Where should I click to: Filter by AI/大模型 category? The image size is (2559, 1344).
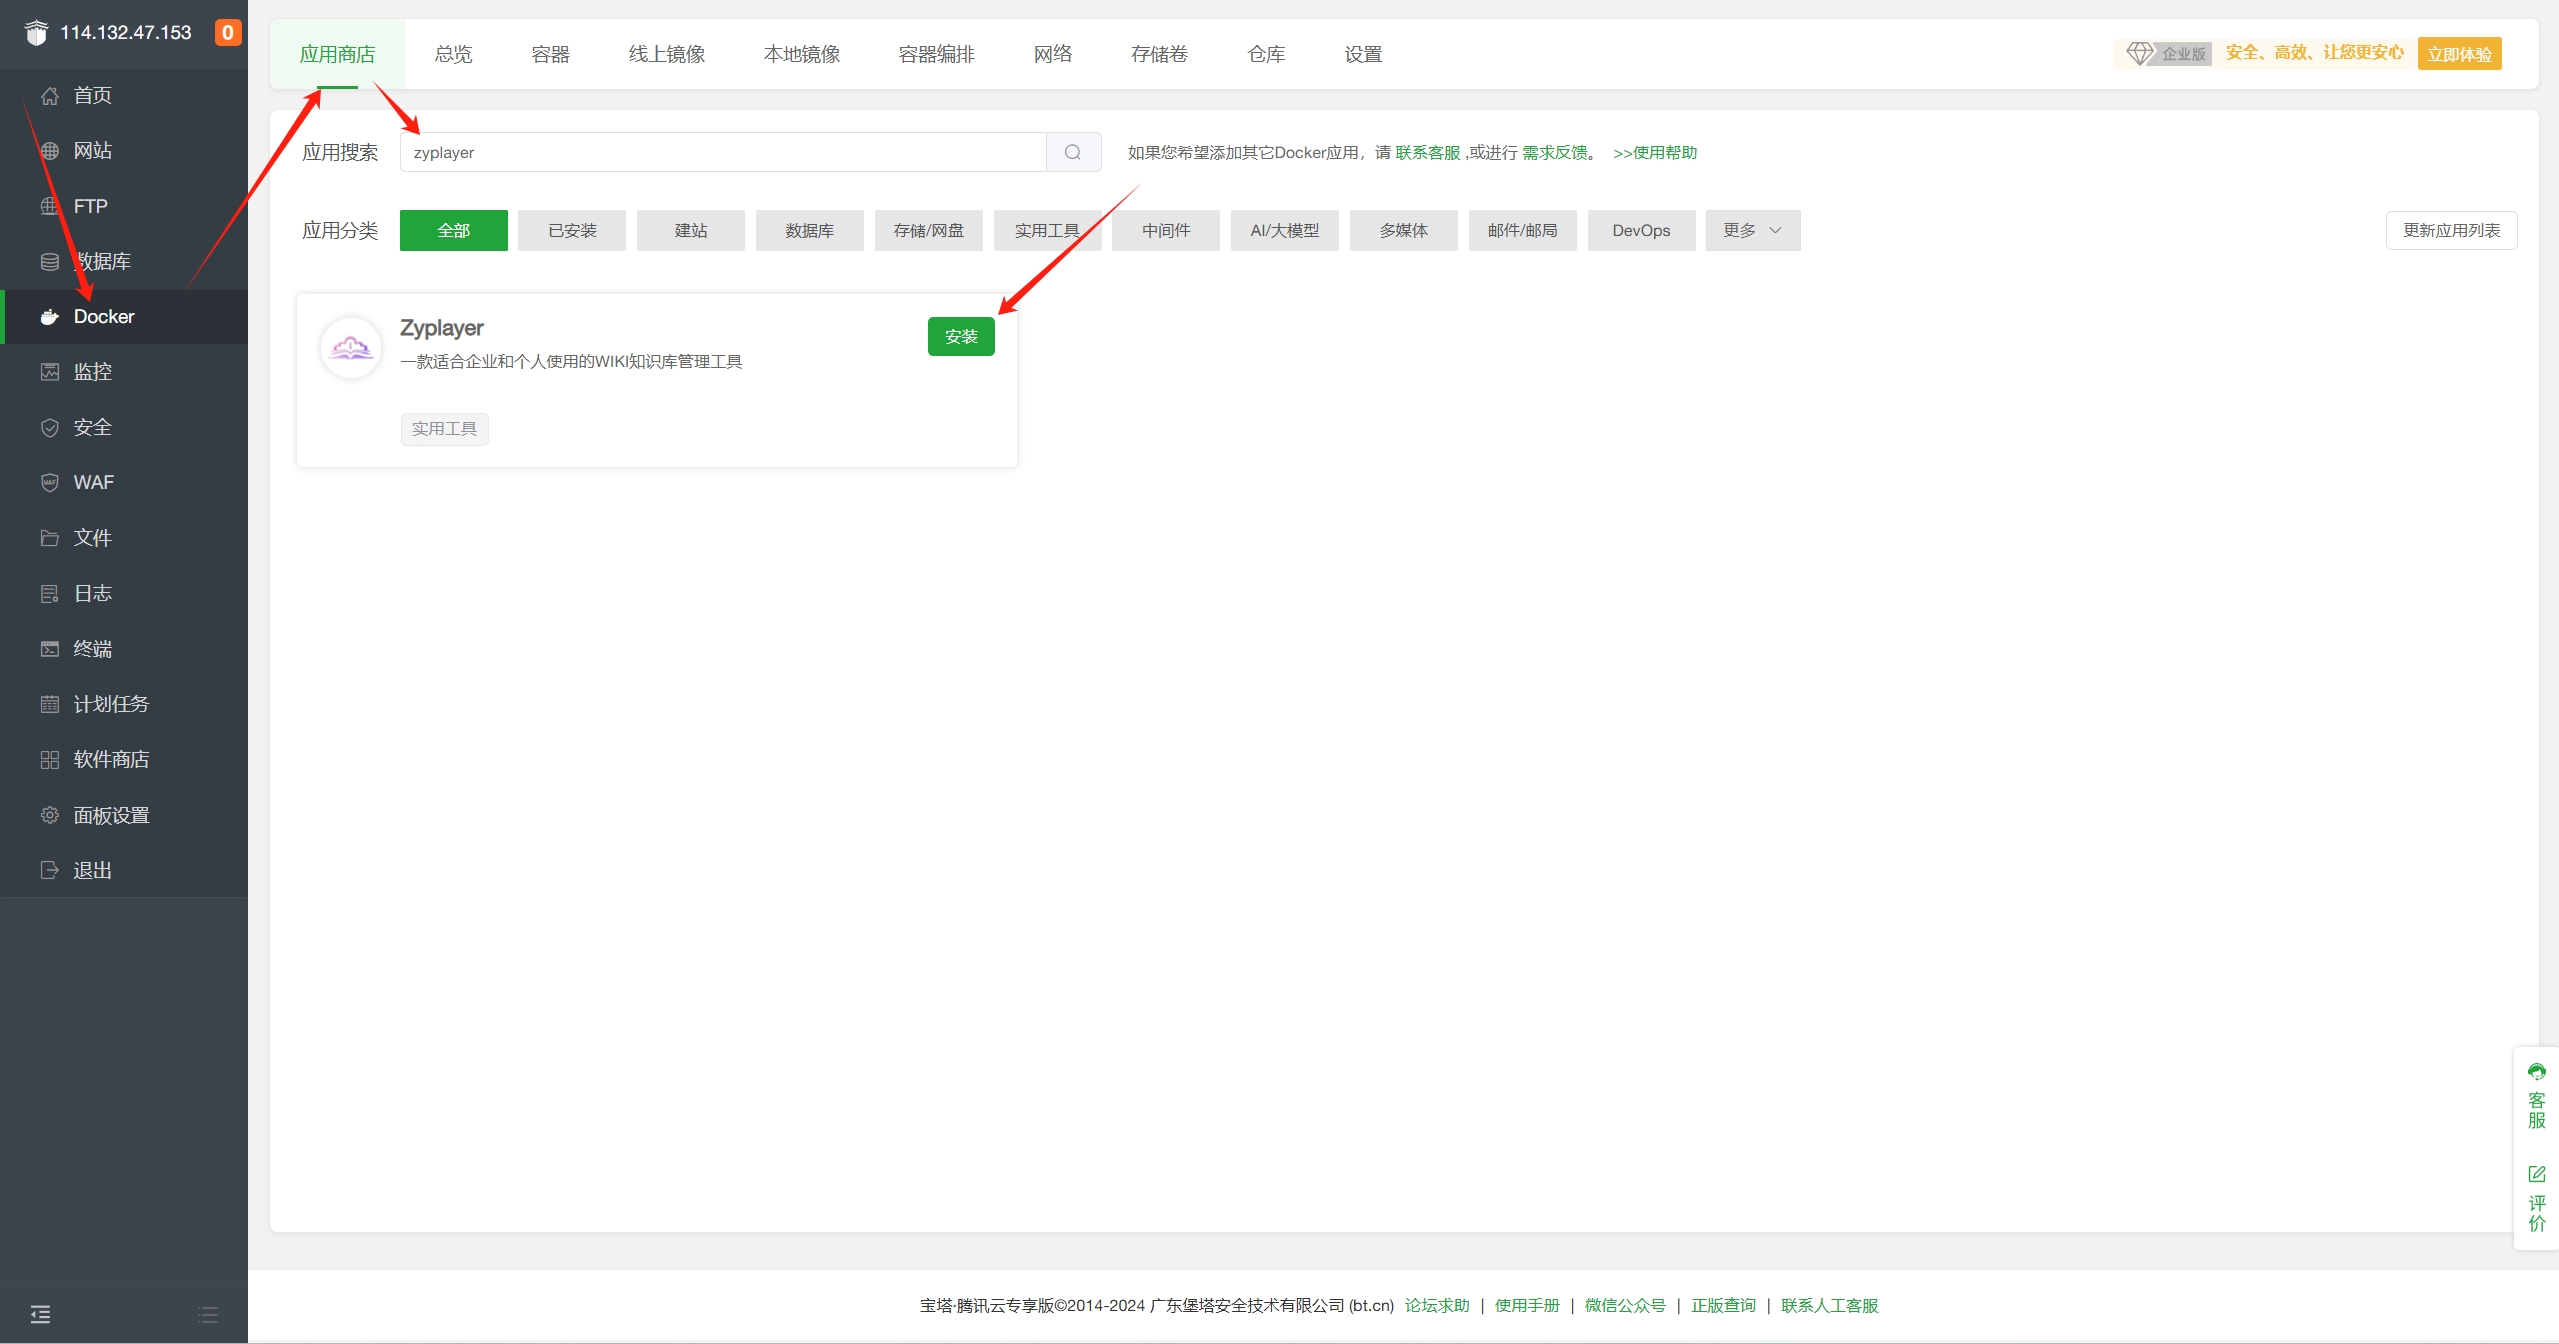point(1284,230)
